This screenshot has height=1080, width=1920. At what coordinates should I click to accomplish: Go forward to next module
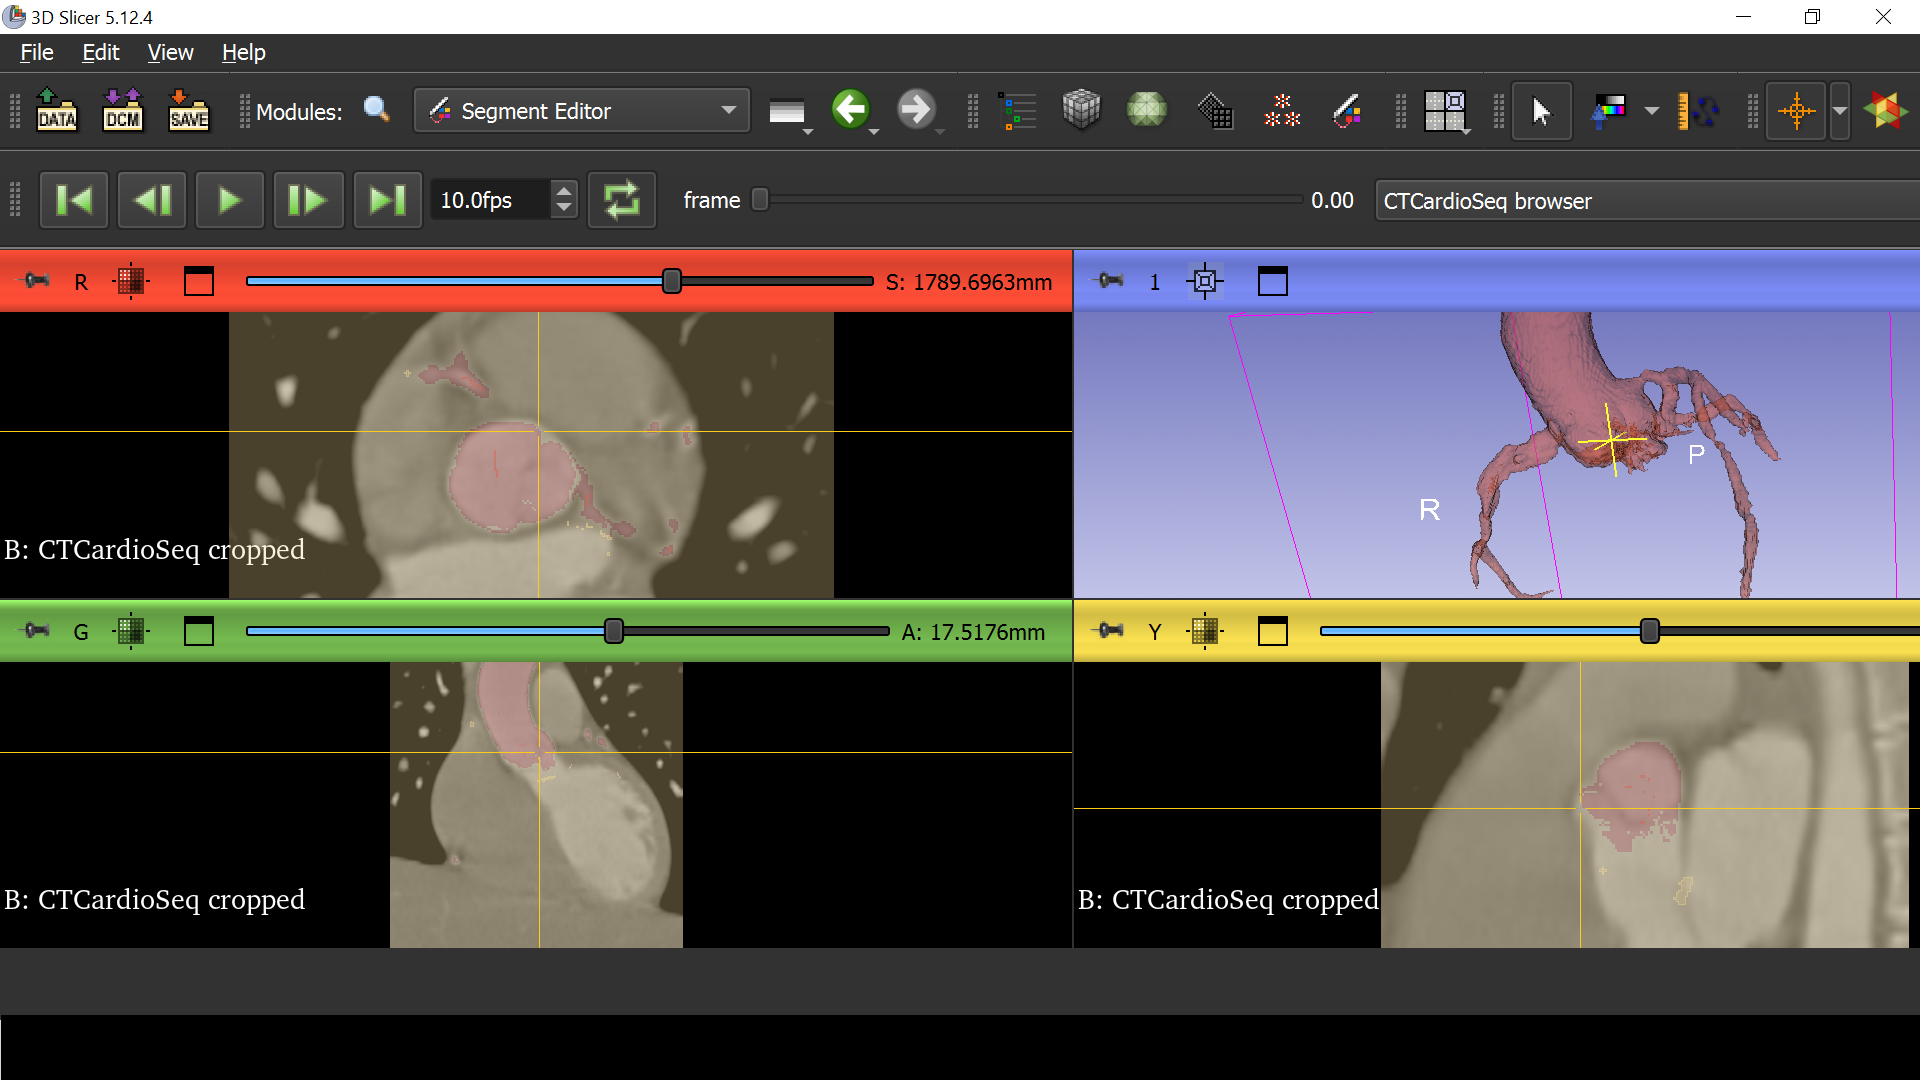point(915,109)
